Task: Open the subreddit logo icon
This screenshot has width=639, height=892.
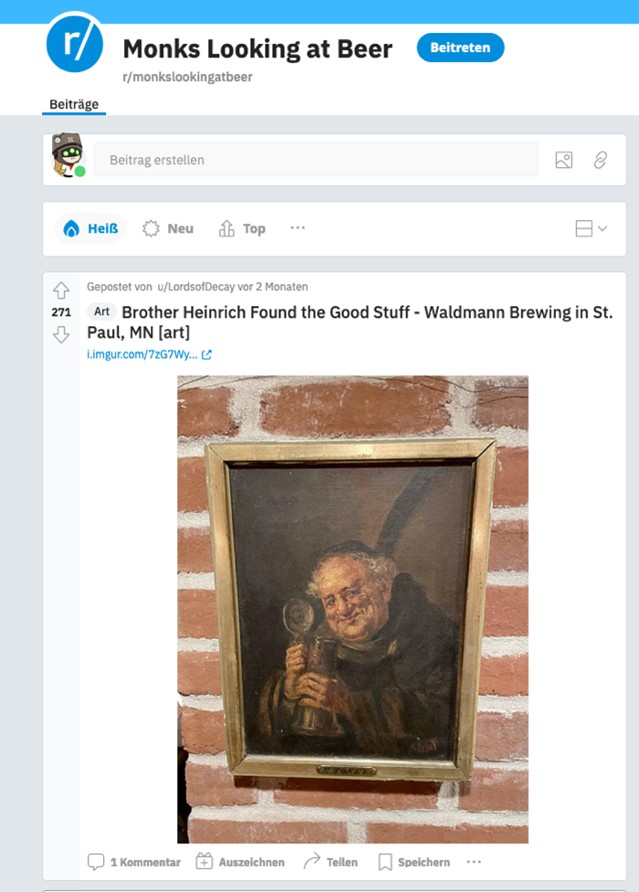Action: 75,44
